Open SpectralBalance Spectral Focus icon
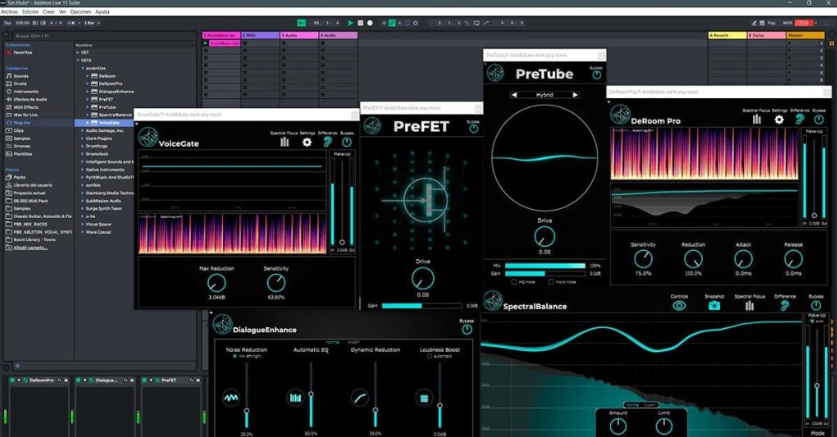837x437 pixels. (749, 306)
